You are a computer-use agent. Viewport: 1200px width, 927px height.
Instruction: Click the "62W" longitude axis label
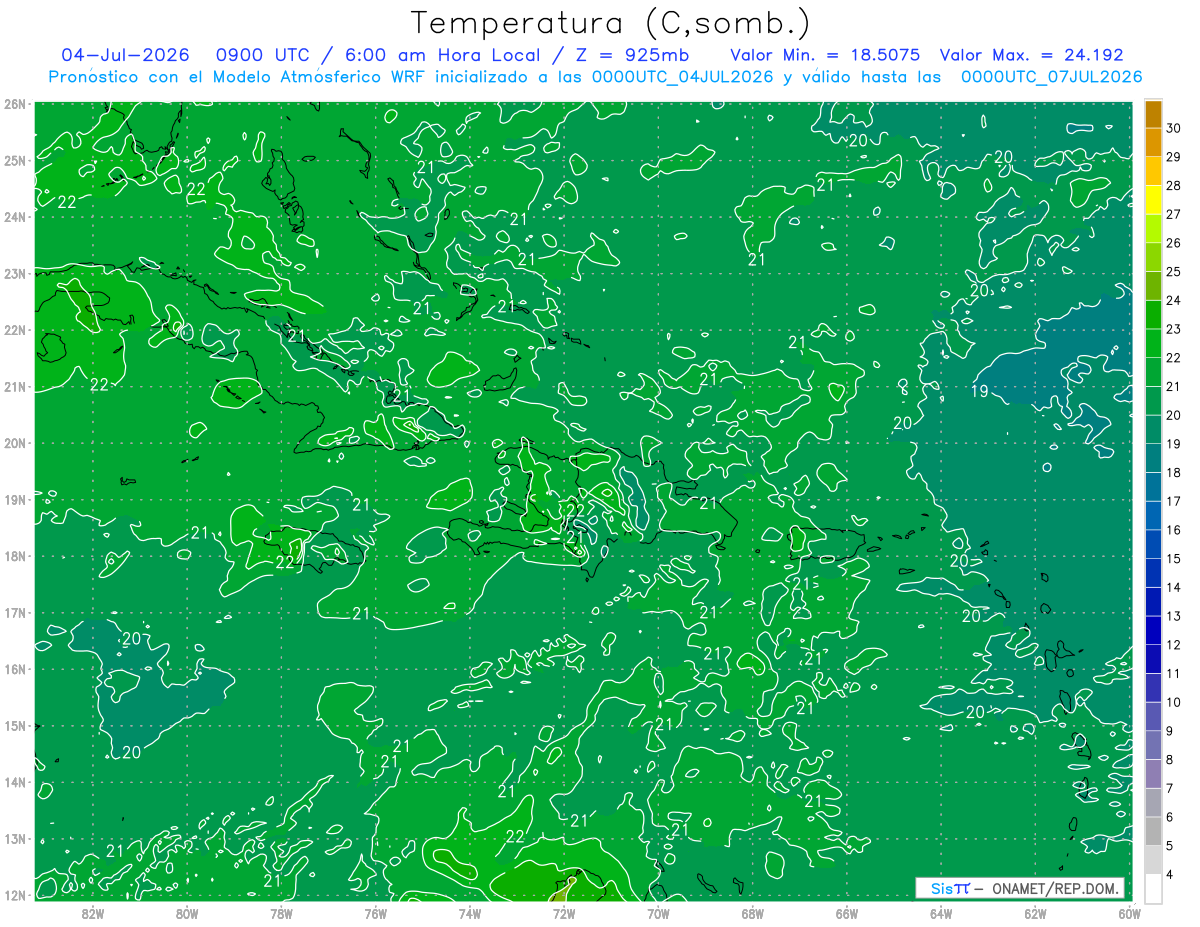click(x=1035, y=913)
